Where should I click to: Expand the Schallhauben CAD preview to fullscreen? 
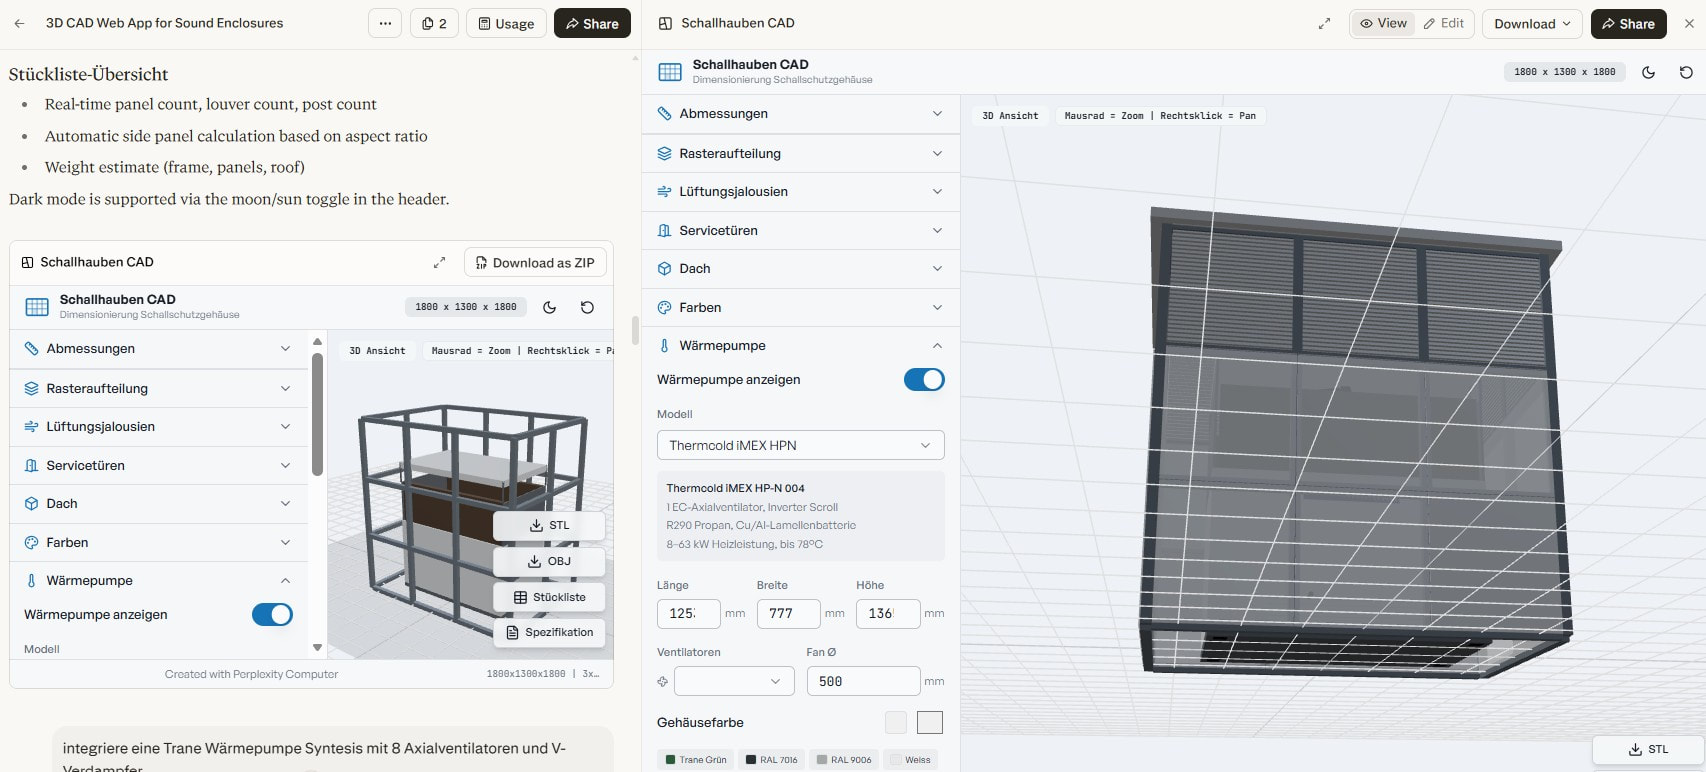pos(1324,23)
